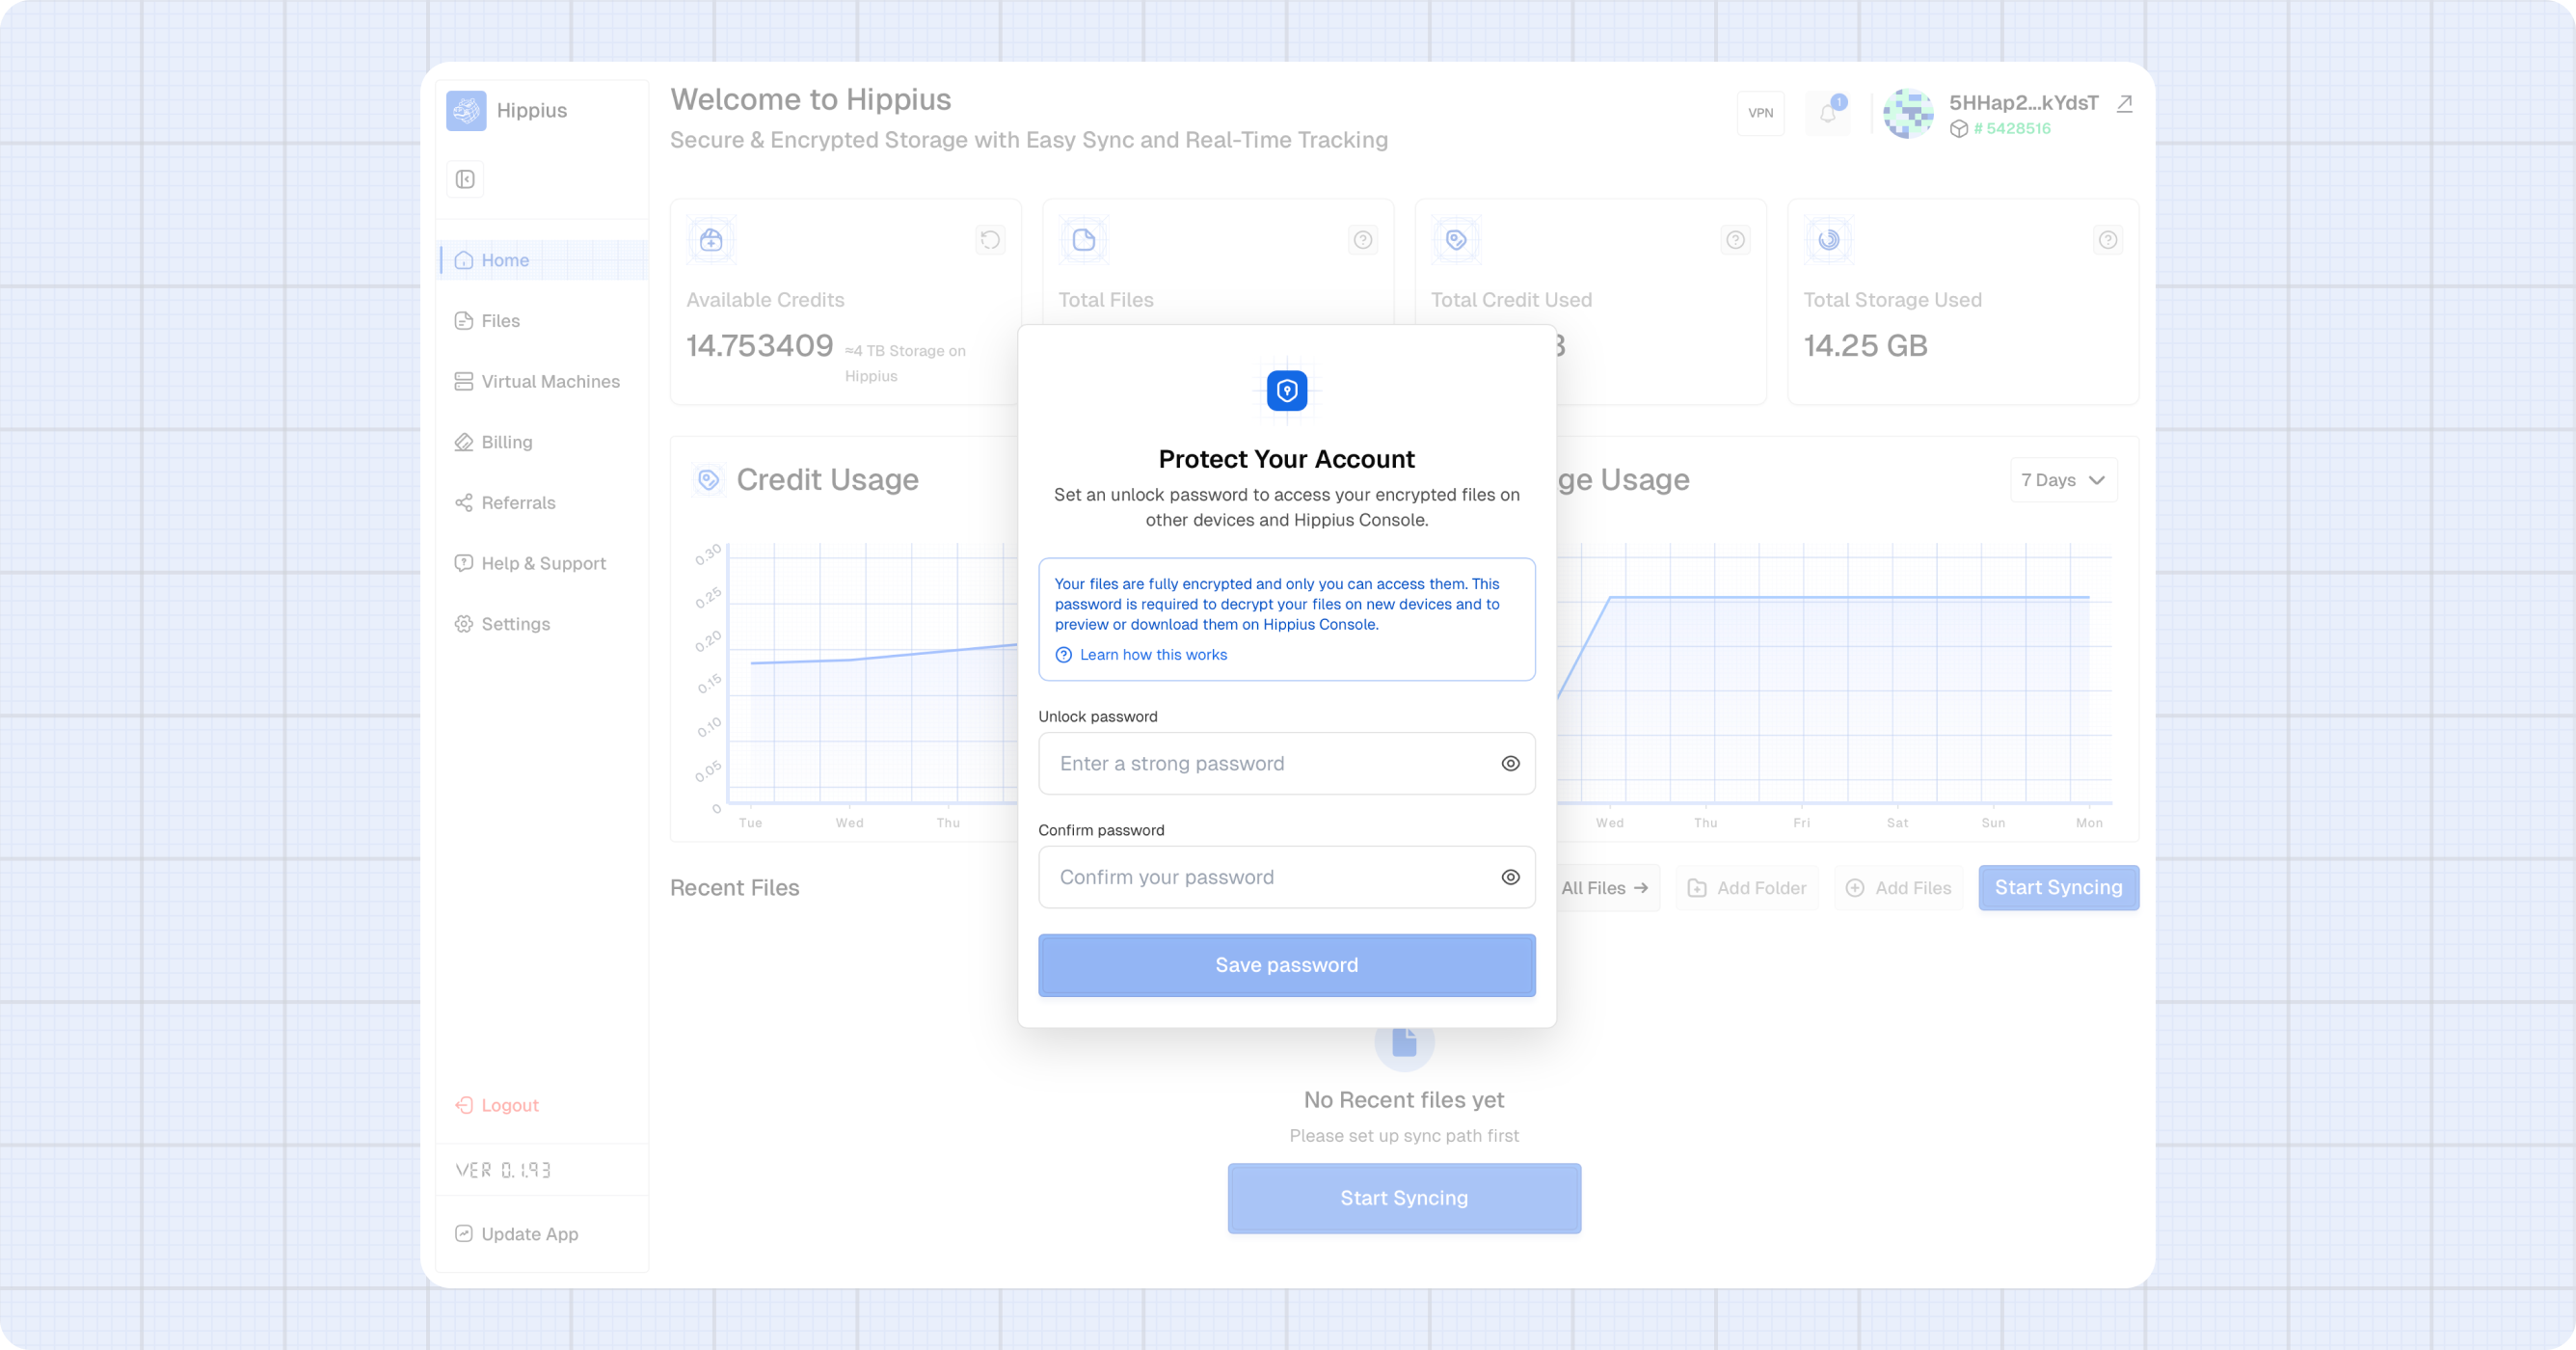Click the 14.753409 credits value
Viewport: 2576px width, 1350px height.
tap(759, 346)
